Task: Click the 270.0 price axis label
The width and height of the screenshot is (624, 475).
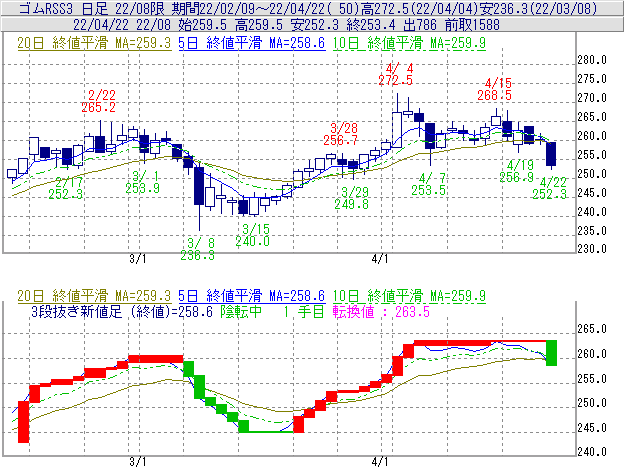Action: pos(592,98)
